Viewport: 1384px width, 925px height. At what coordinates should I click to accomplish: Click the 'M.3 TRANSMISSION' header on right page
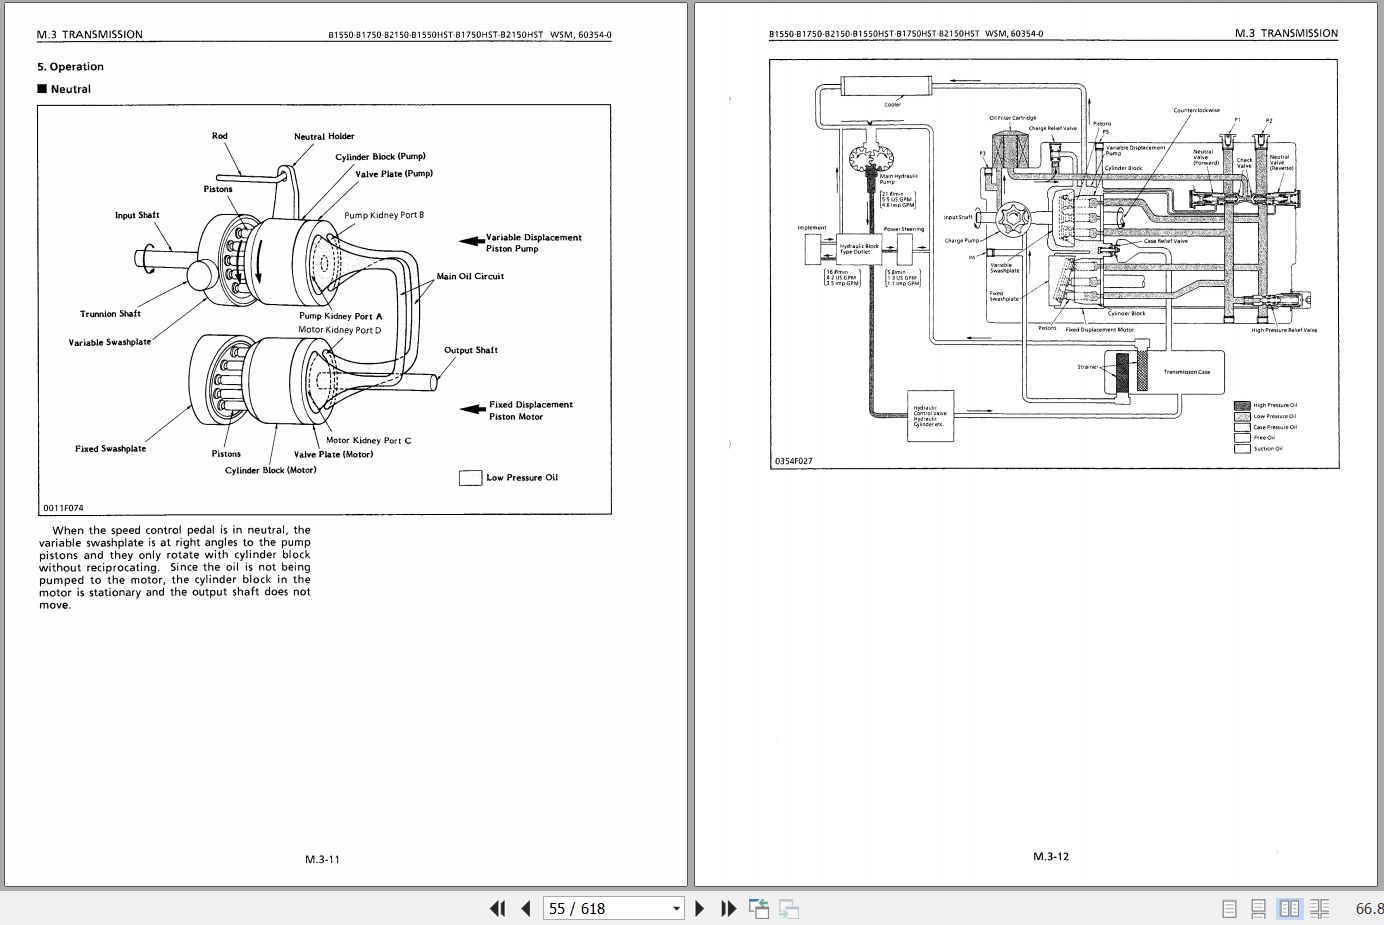click(1286, 33)
